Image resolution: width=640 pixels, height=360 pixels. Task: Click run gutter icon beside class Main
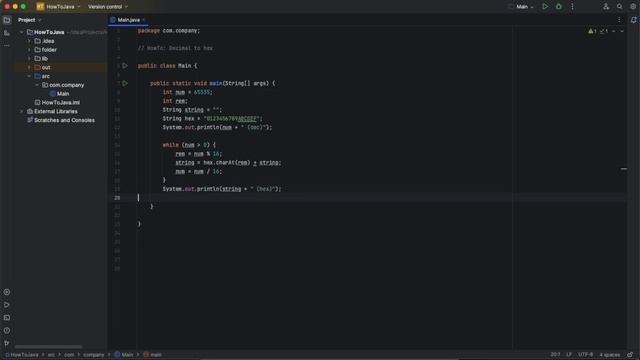(x=125, y=66)
